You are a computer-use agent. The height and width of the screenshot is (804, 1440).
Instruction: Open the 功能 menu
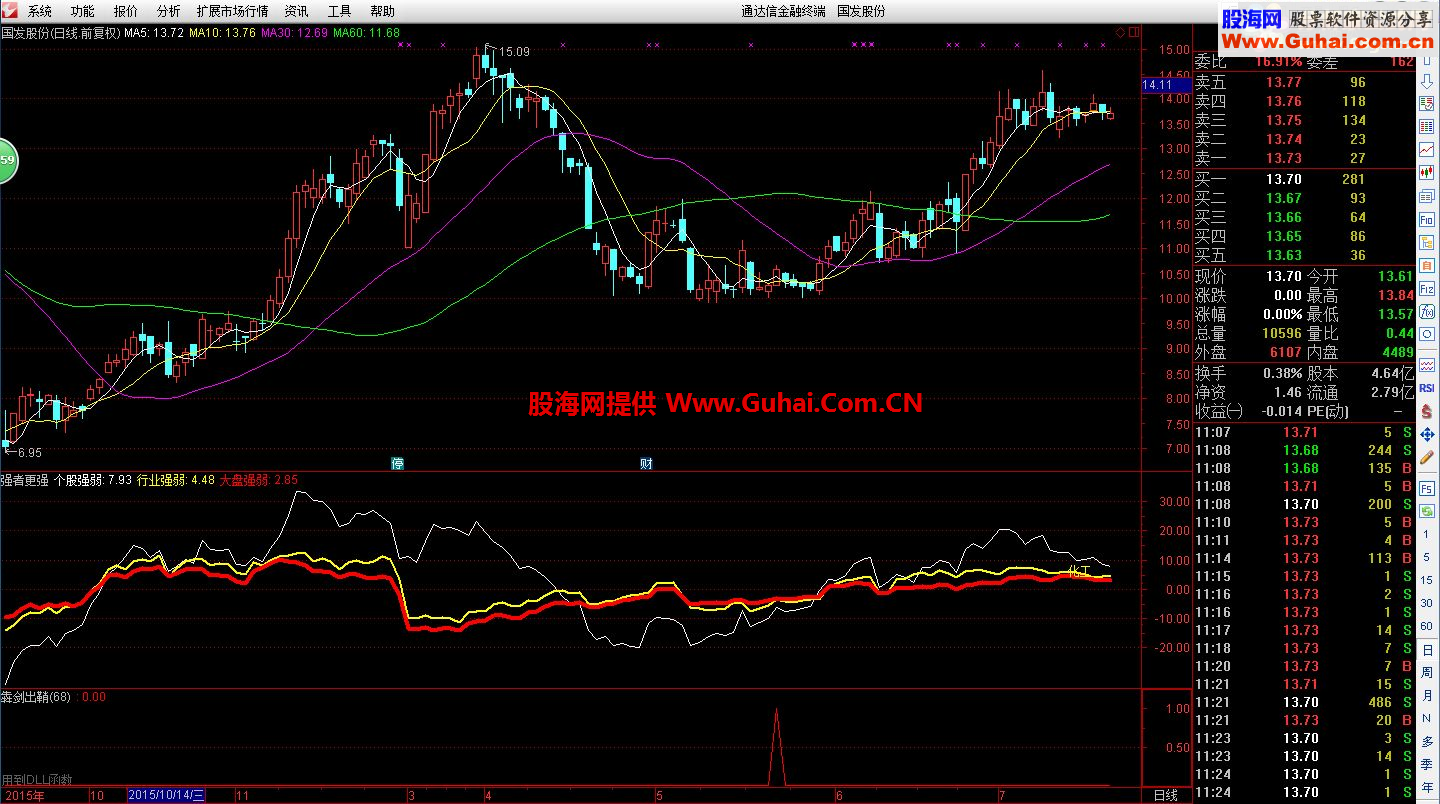tap(83, 11)
